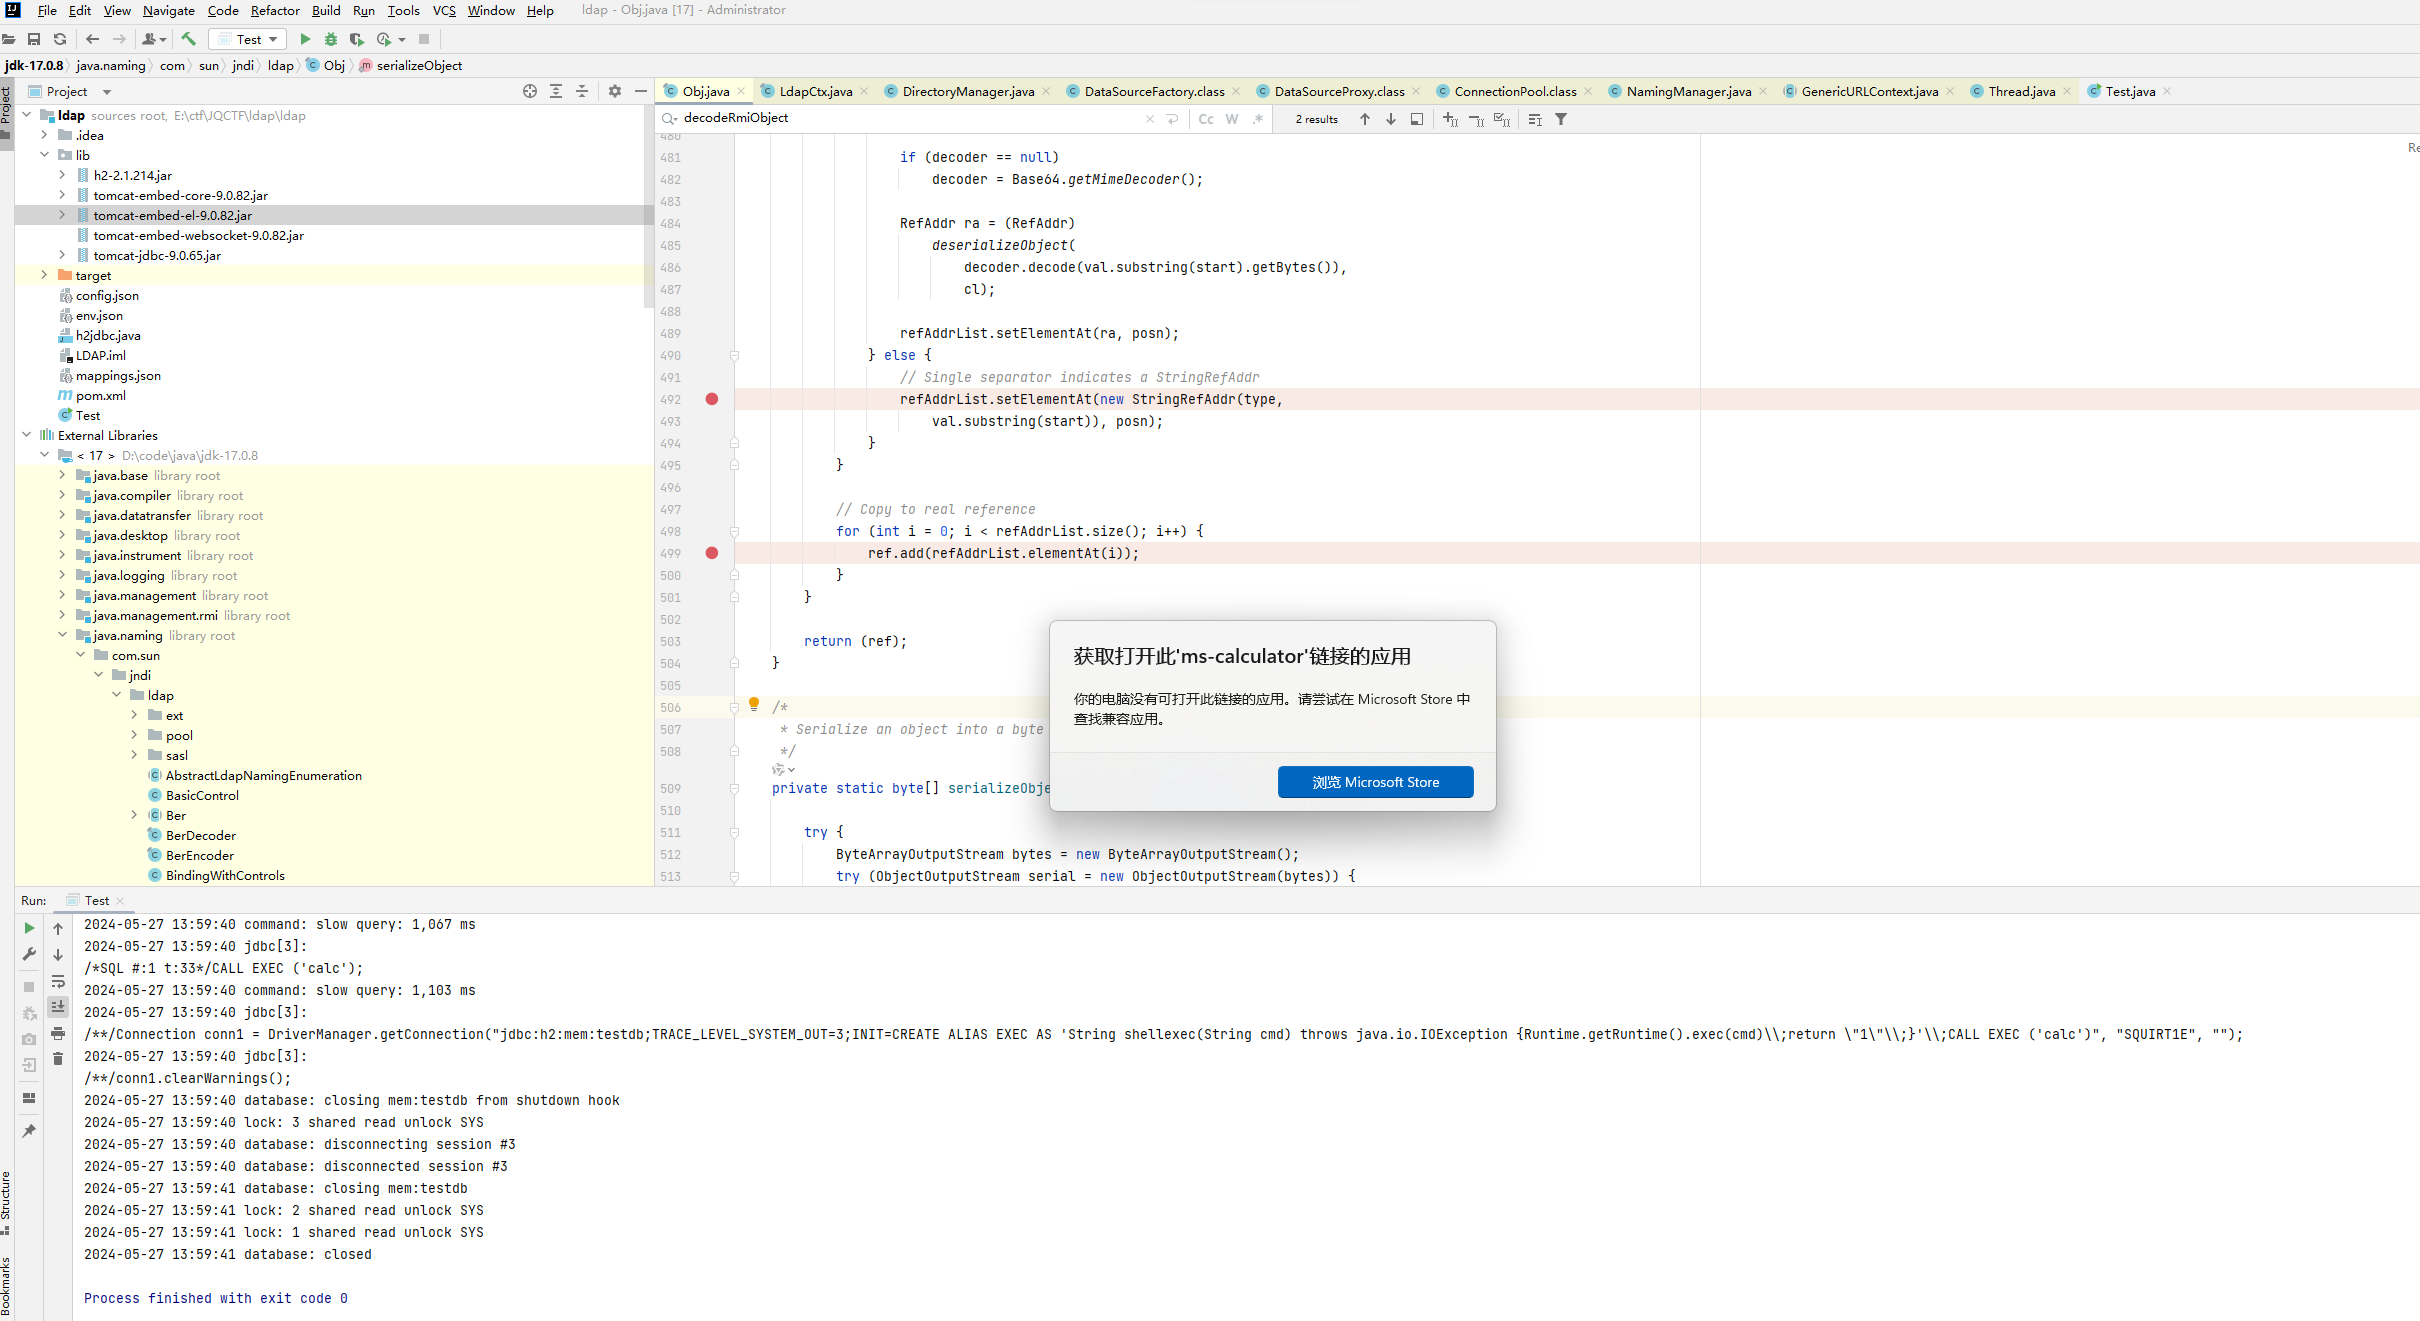Click the Profile run clock icon
This screenshot has height=1321, width=2420.
[x=384, y=39]
